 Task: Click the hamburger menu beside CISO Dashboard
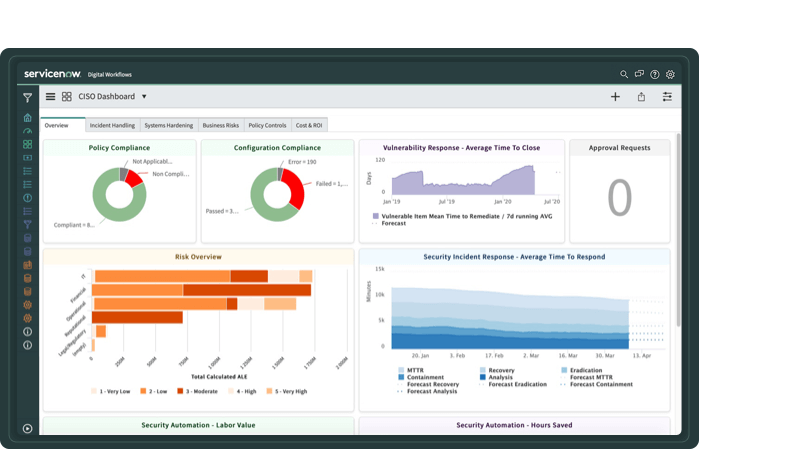pos(50,97)
